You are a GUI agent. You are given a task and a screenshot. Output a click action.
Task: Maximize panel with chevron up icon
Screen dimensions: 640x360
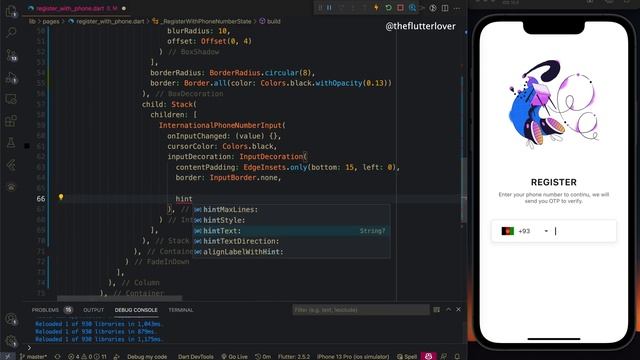pyautogui.click(x=448, y=309)
